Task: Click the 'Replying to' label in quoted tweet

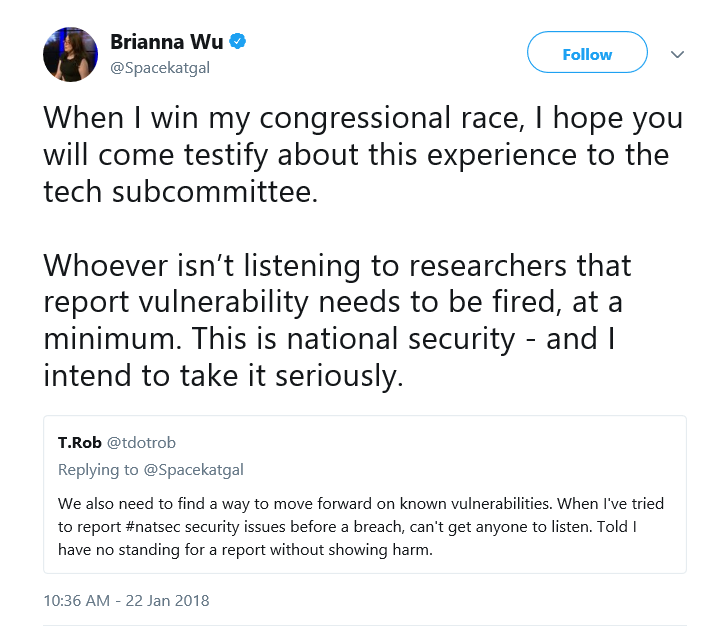Action: (x=98, y=470)
